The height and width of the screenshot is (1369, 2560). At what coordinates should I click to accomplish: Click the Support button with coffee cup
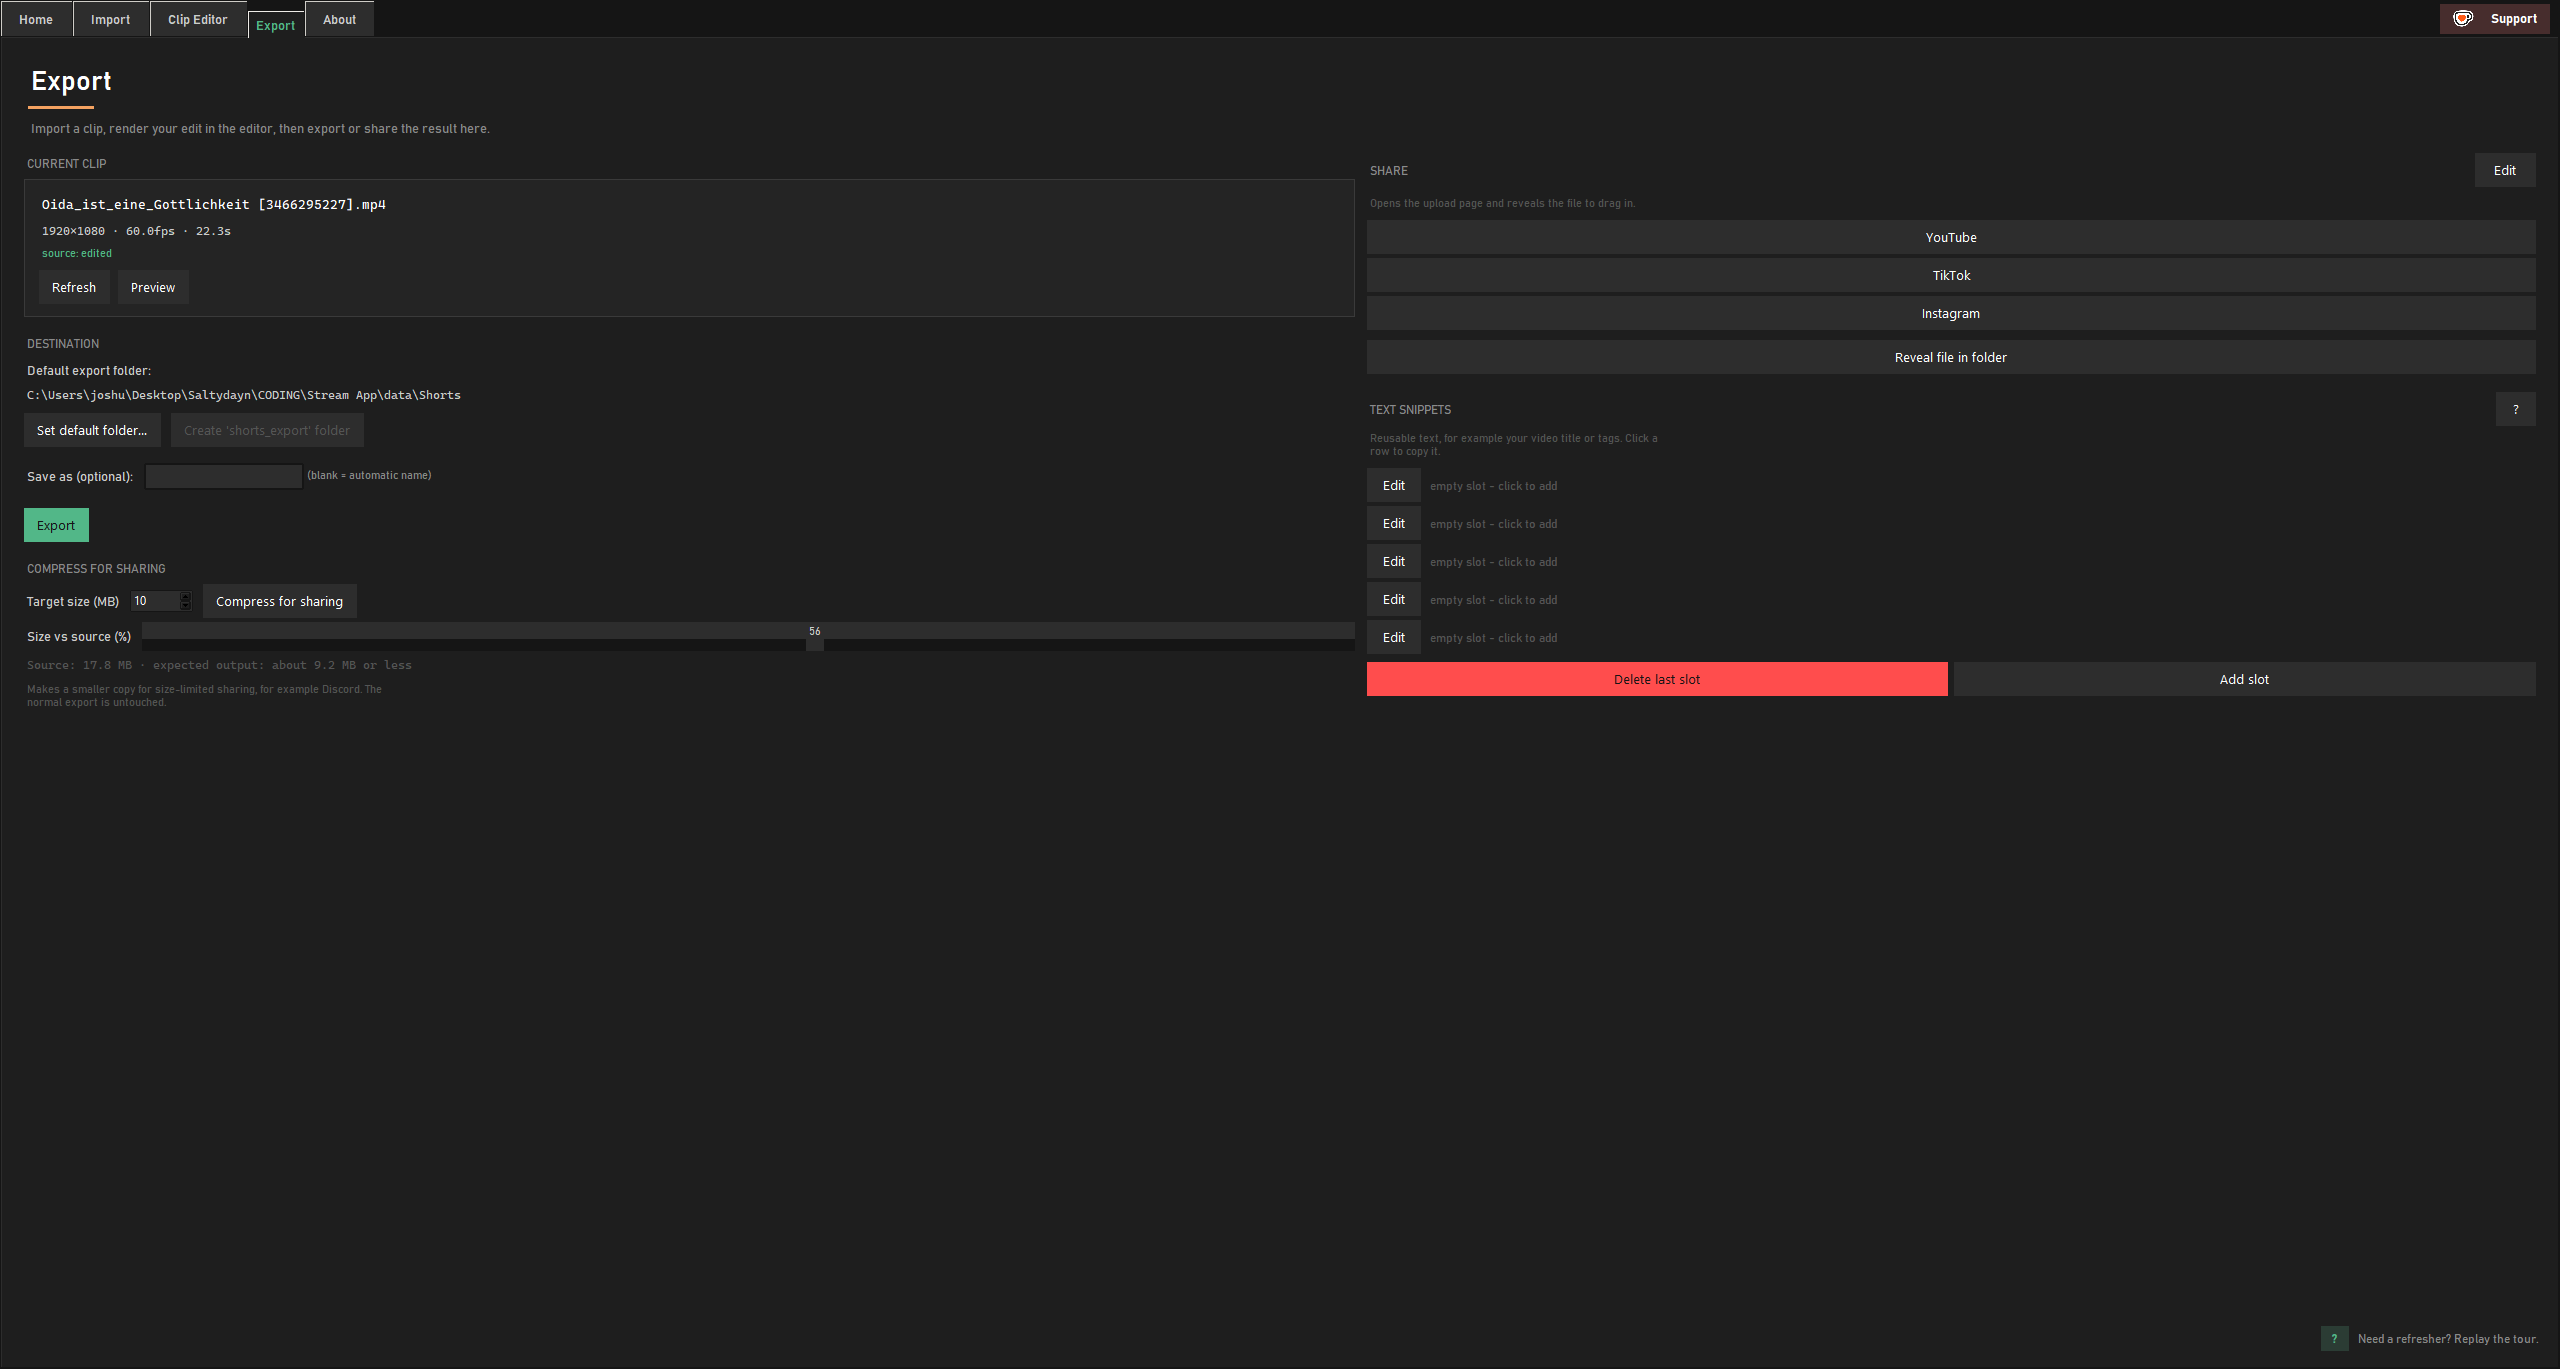pyautogui.click(x=2494, y=19)
